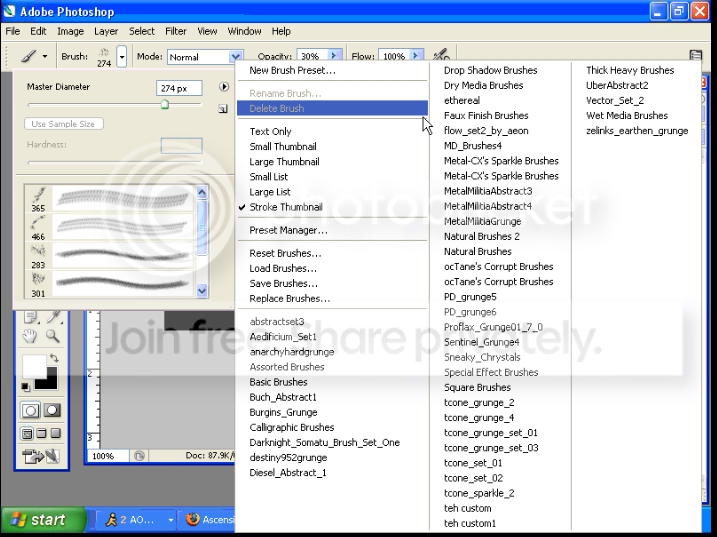This screenshot has width=717, height=537.
Task: Select the Hand tool
Action: (30, 336)
